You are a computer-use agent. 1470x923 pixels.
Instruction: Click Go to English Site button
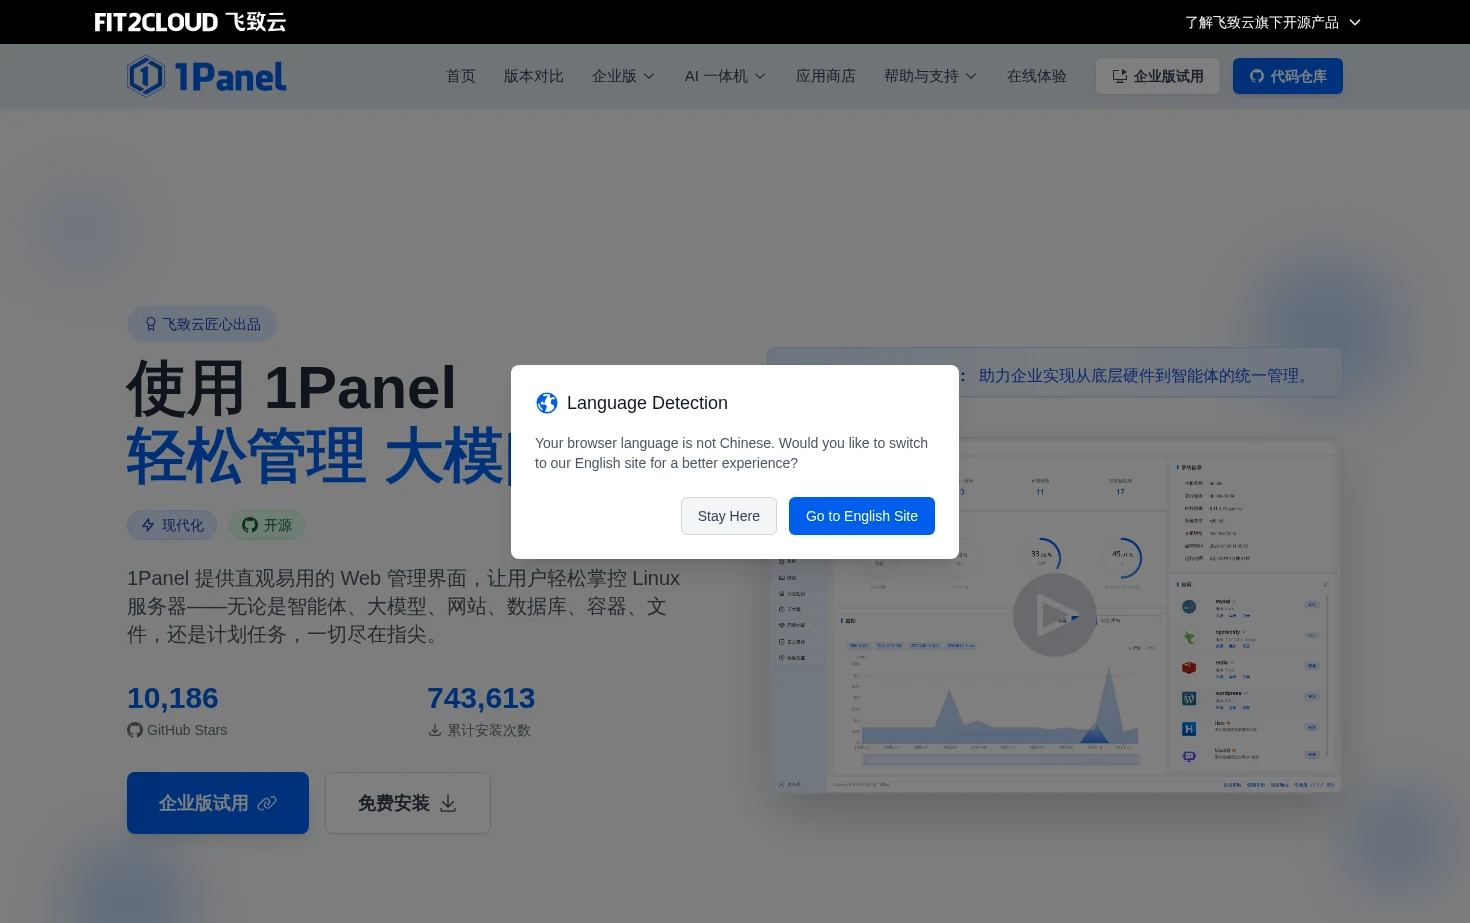click(862, 516)
